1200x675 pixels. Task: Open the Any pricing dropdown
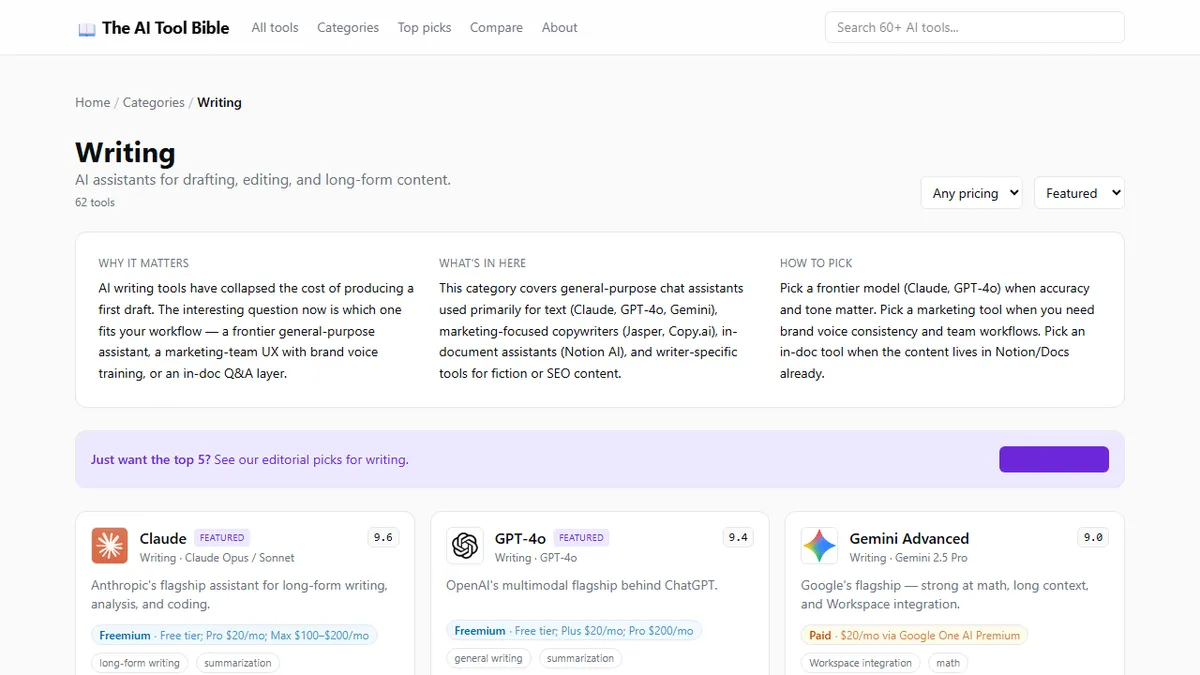(x=972, y=193)
